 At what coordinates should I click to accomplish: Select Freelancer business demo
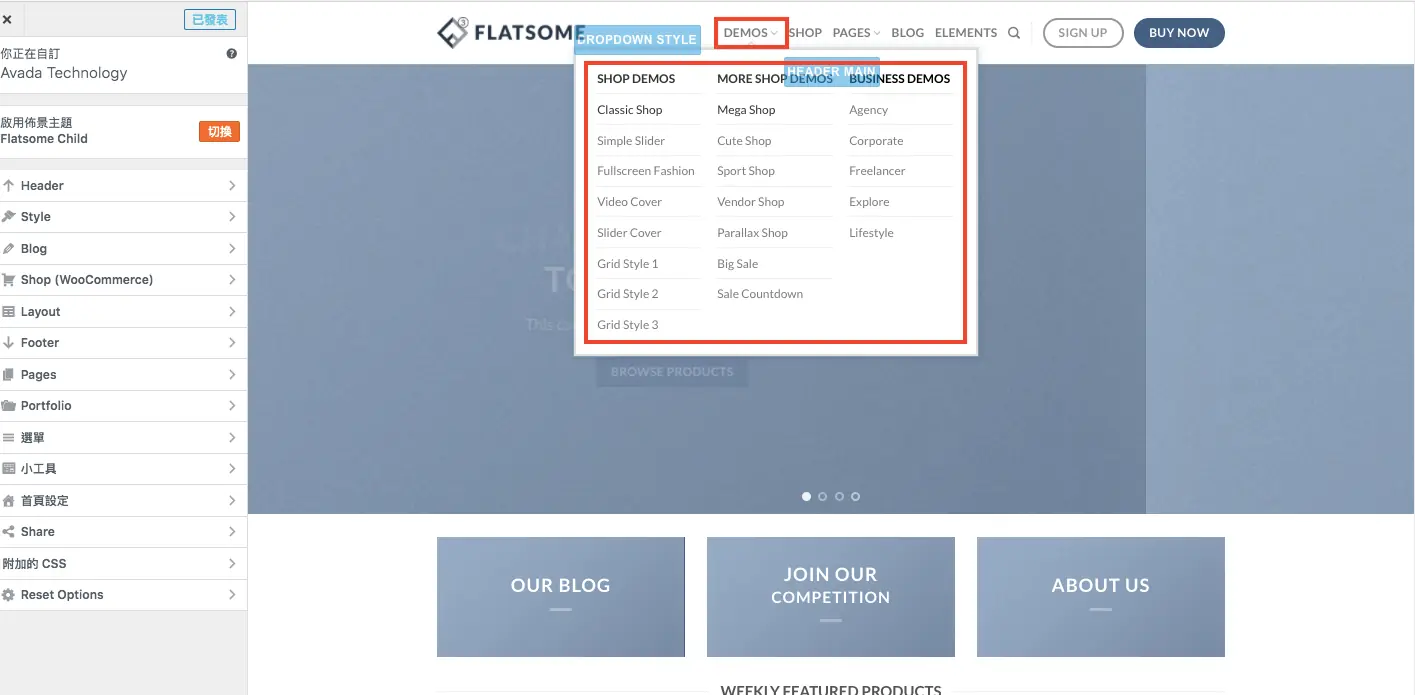click(877, 171)
